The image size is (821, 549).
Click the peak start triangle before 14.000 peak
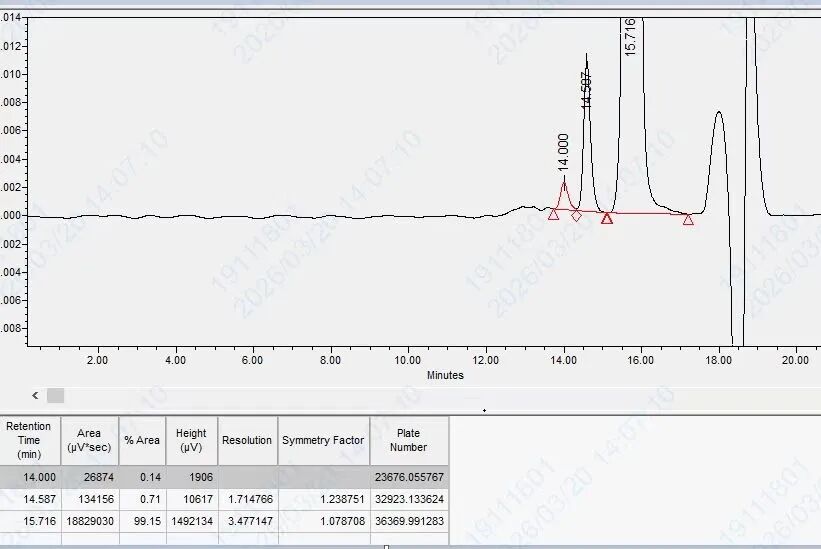[x=553, y=214]
